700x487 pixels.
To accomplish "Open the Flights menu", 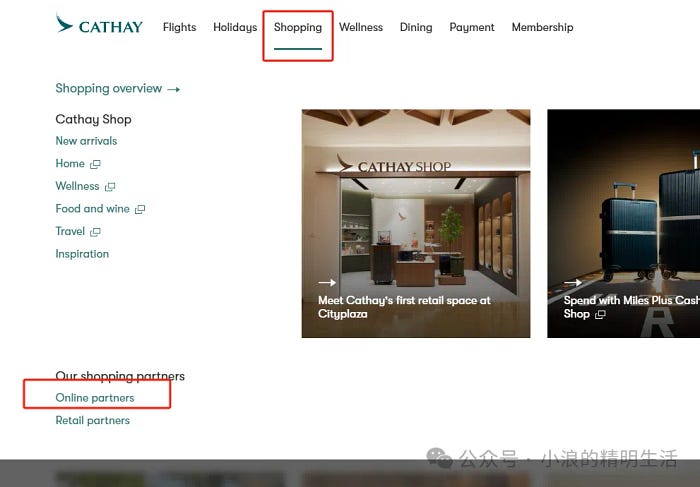I will click(179, 27).
